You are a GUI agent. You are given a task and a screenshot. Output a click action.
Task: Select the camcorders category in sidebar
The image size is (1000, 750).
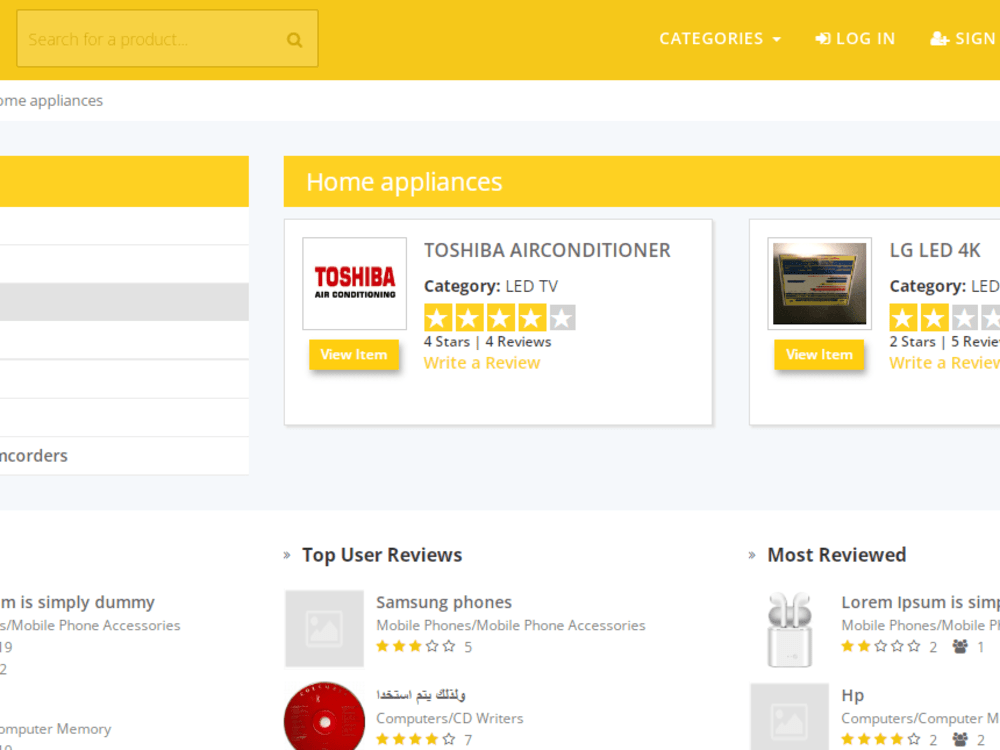click(x=124, y=456)
